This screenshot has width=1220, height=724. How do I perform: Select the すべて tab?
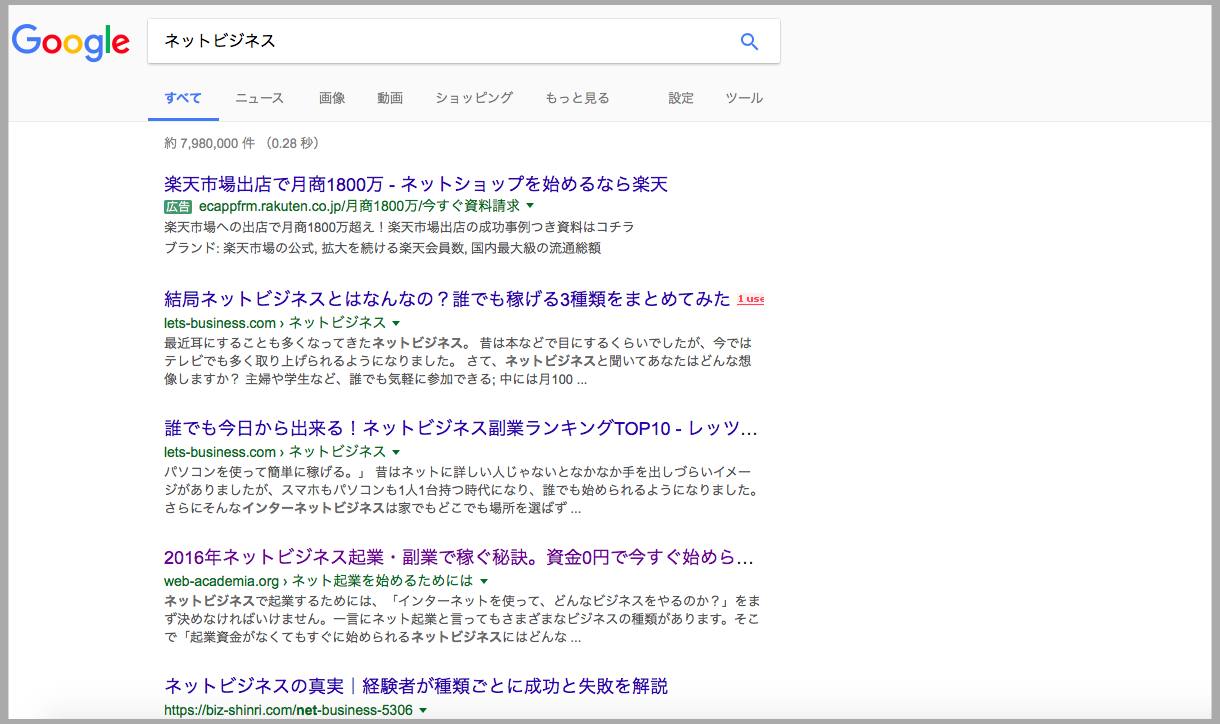click(183, 98)
